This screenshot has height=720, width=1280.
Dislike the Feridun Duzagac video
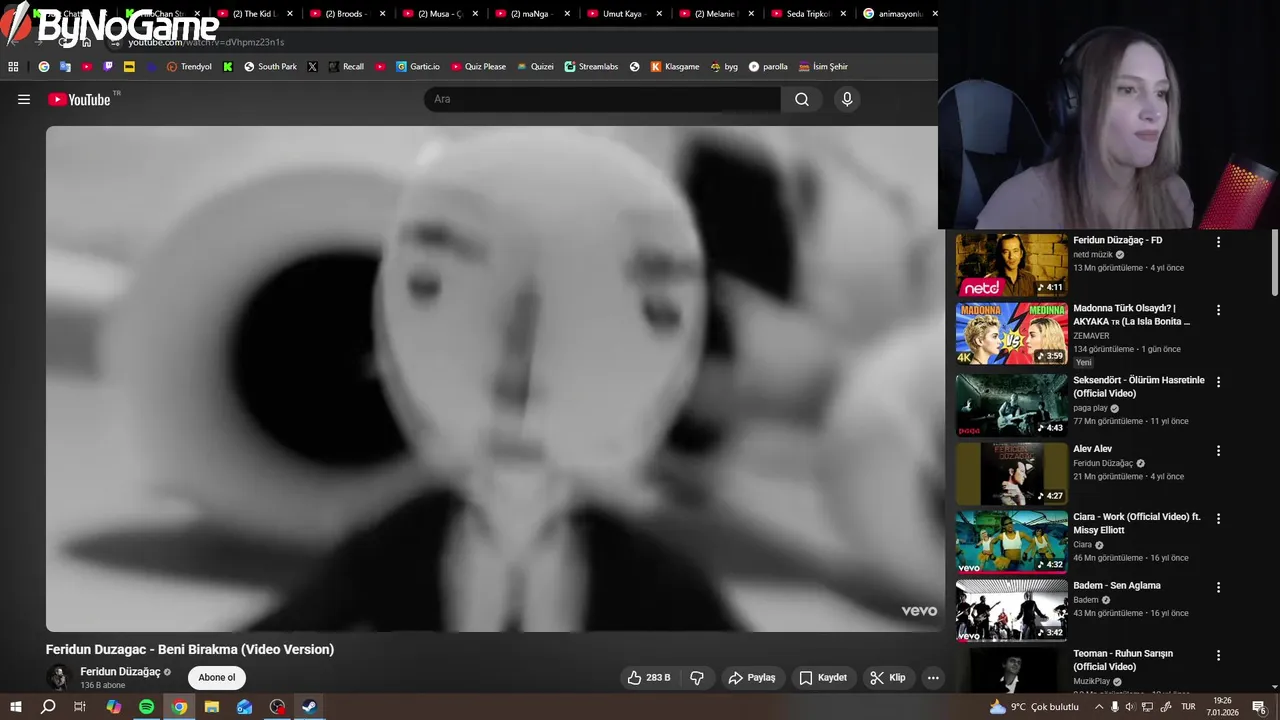point(697,677)
